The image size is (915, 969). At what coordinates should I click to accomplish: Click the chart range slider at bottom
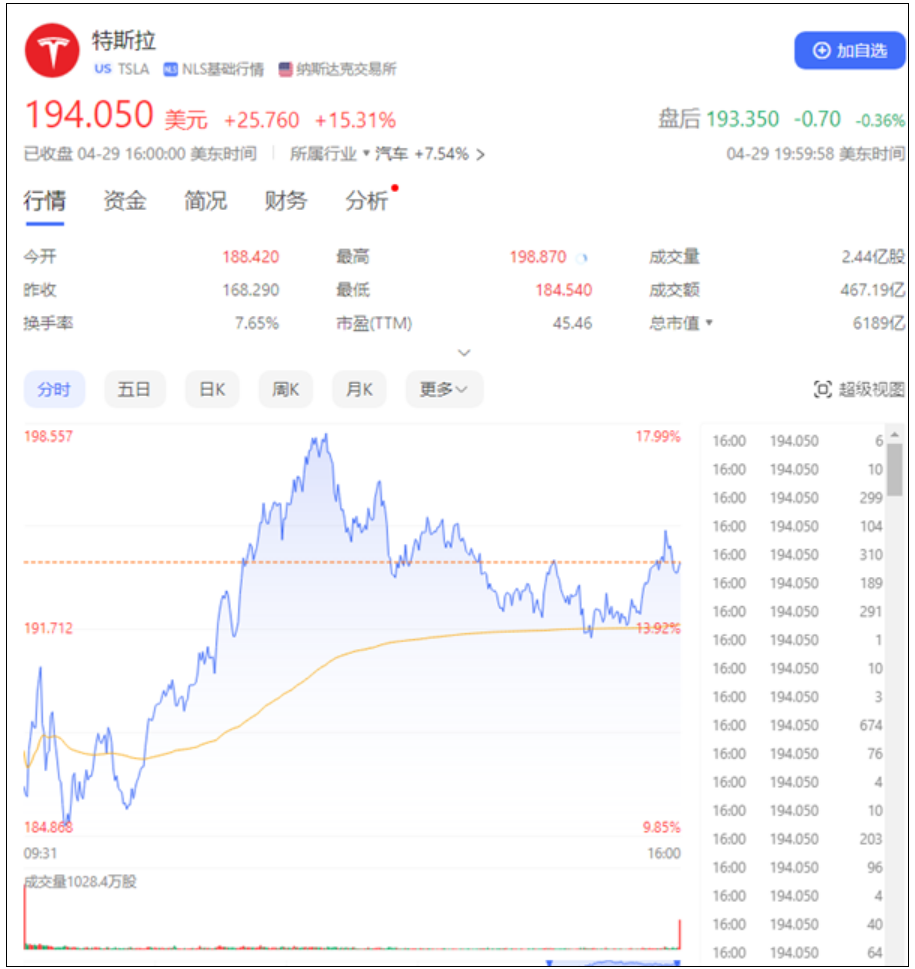click(x=614, y=963)
